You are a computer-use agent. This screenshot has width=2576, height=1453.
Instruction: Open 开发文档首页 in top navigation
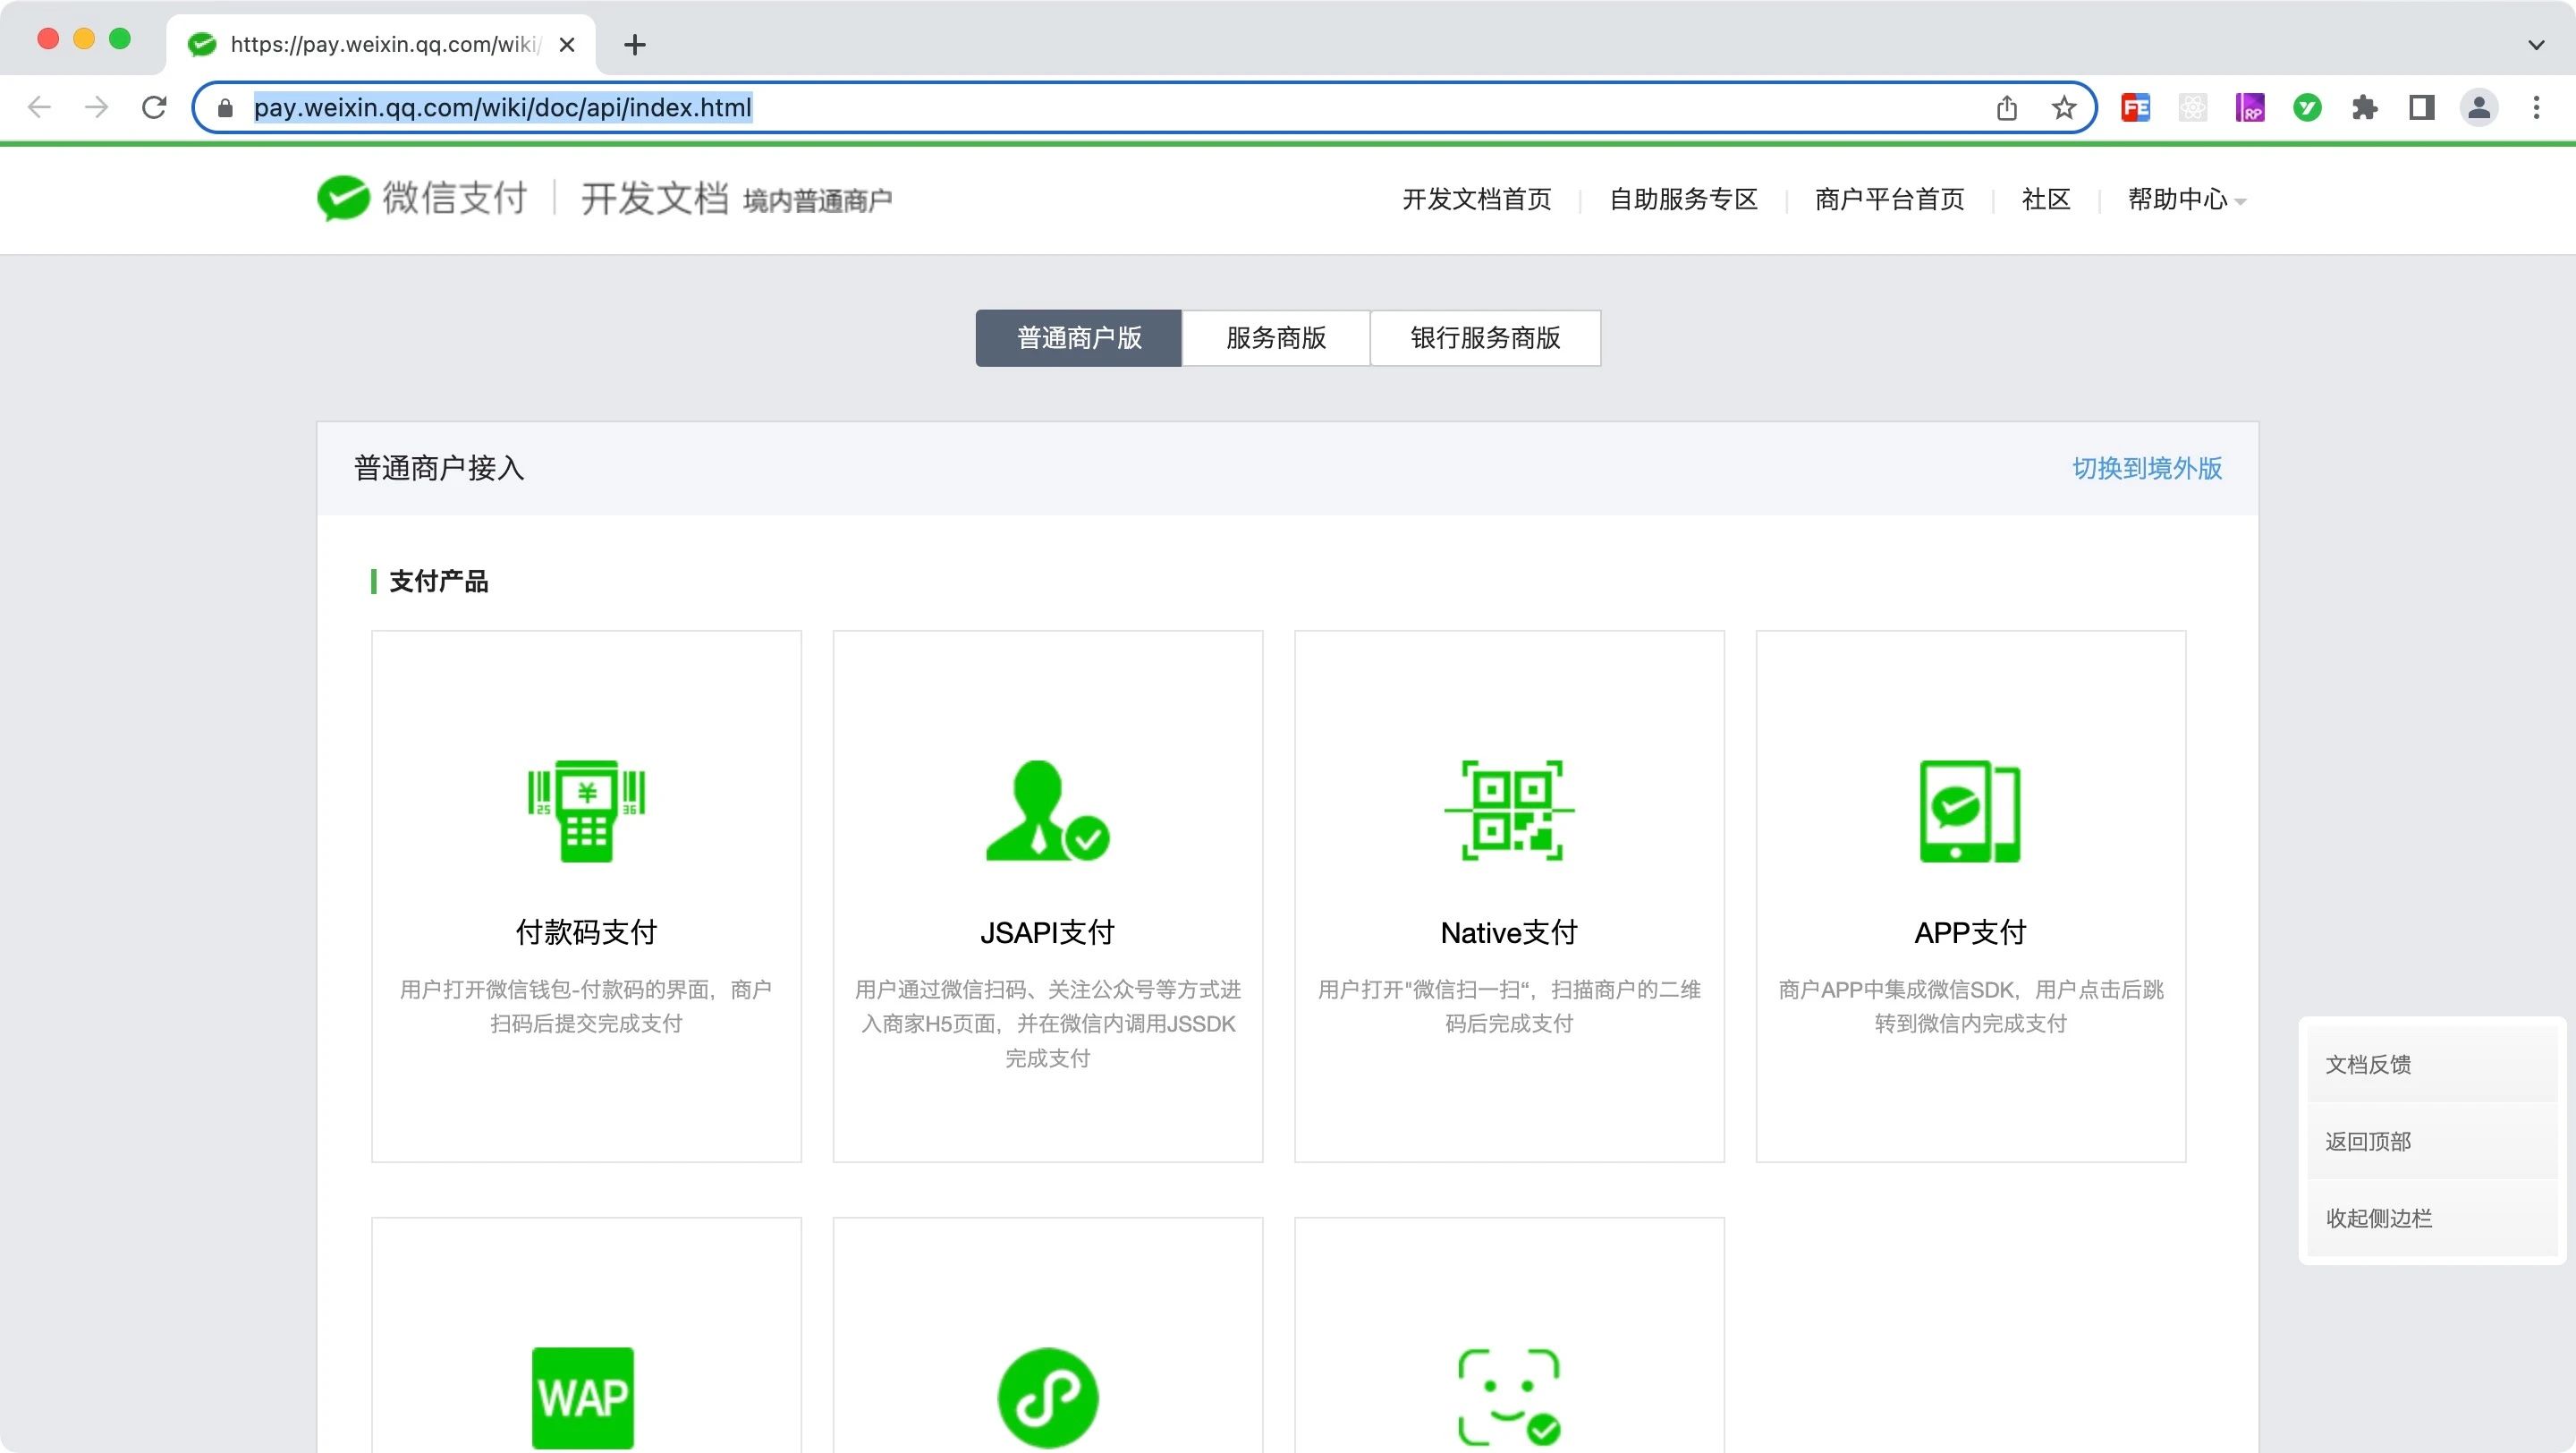(x=1477, y=199)
